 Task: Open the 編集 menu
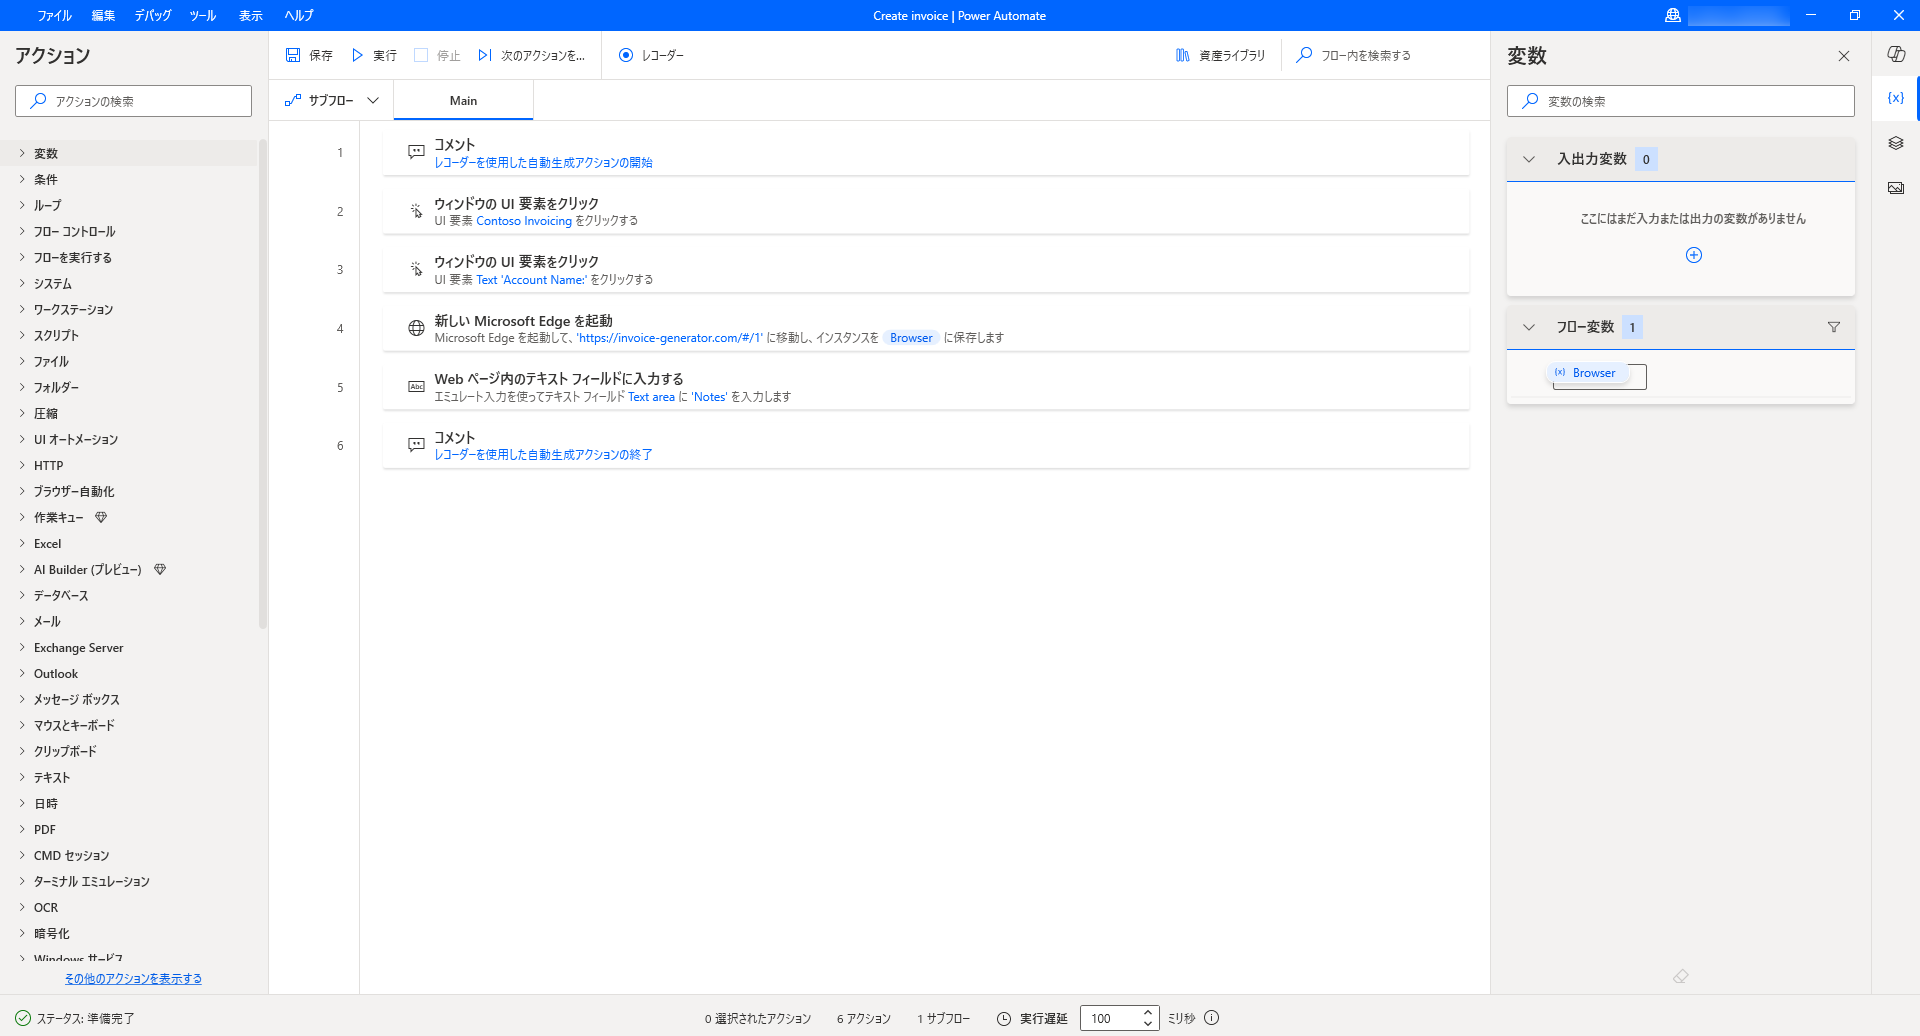103,15
